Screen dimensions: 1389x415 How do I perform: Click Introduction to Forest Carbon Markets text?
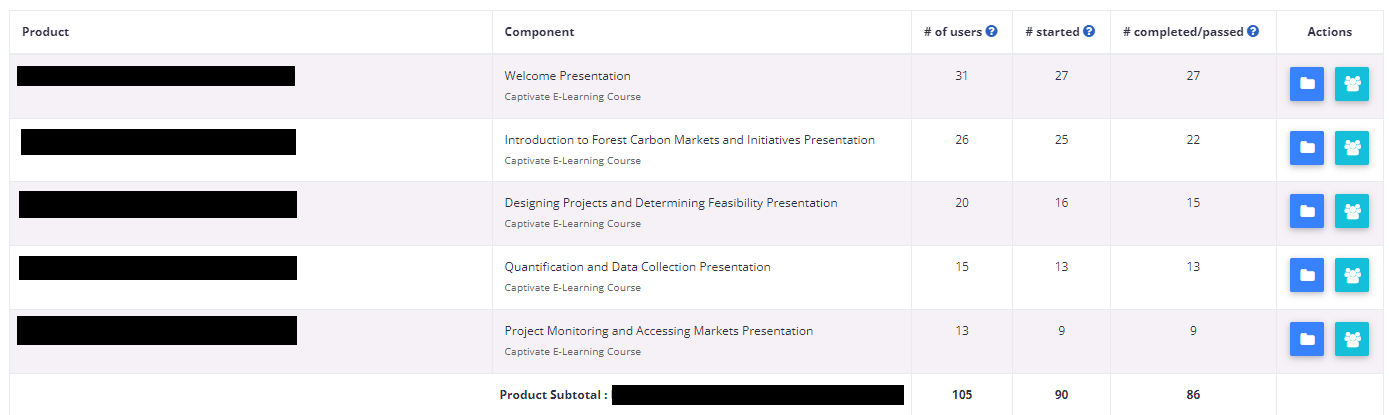pyautogui.click(x=689, y=140)
